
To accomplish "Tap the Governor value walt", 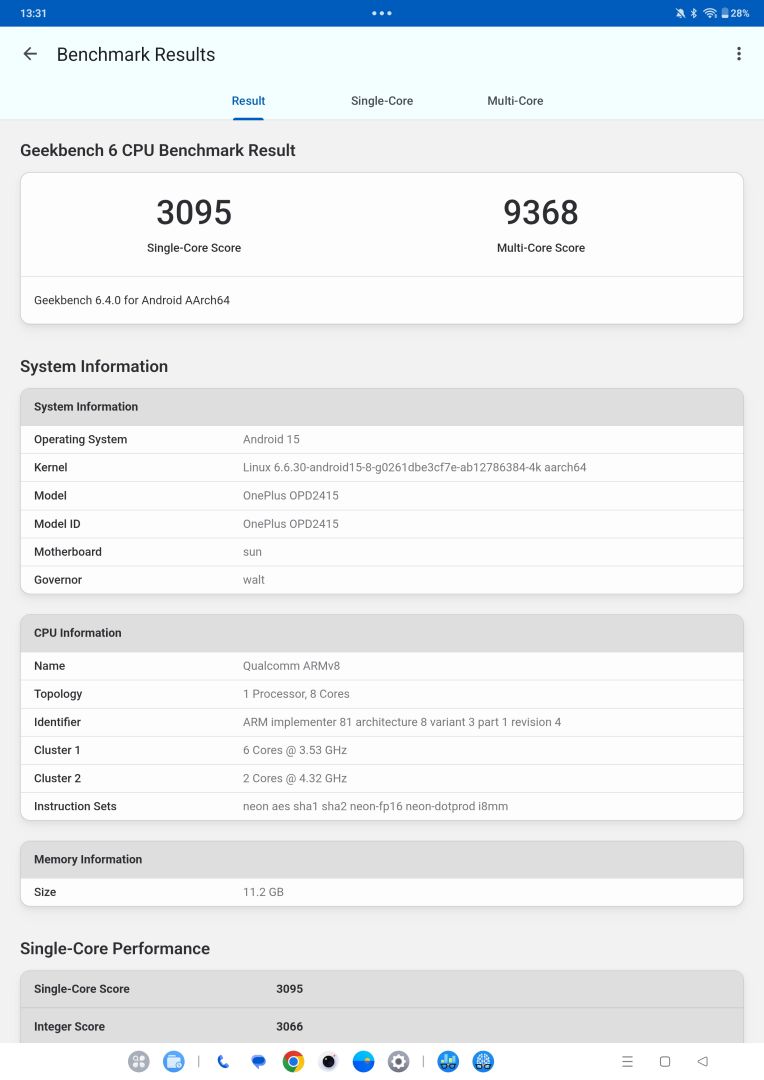I will pos(254,580).
